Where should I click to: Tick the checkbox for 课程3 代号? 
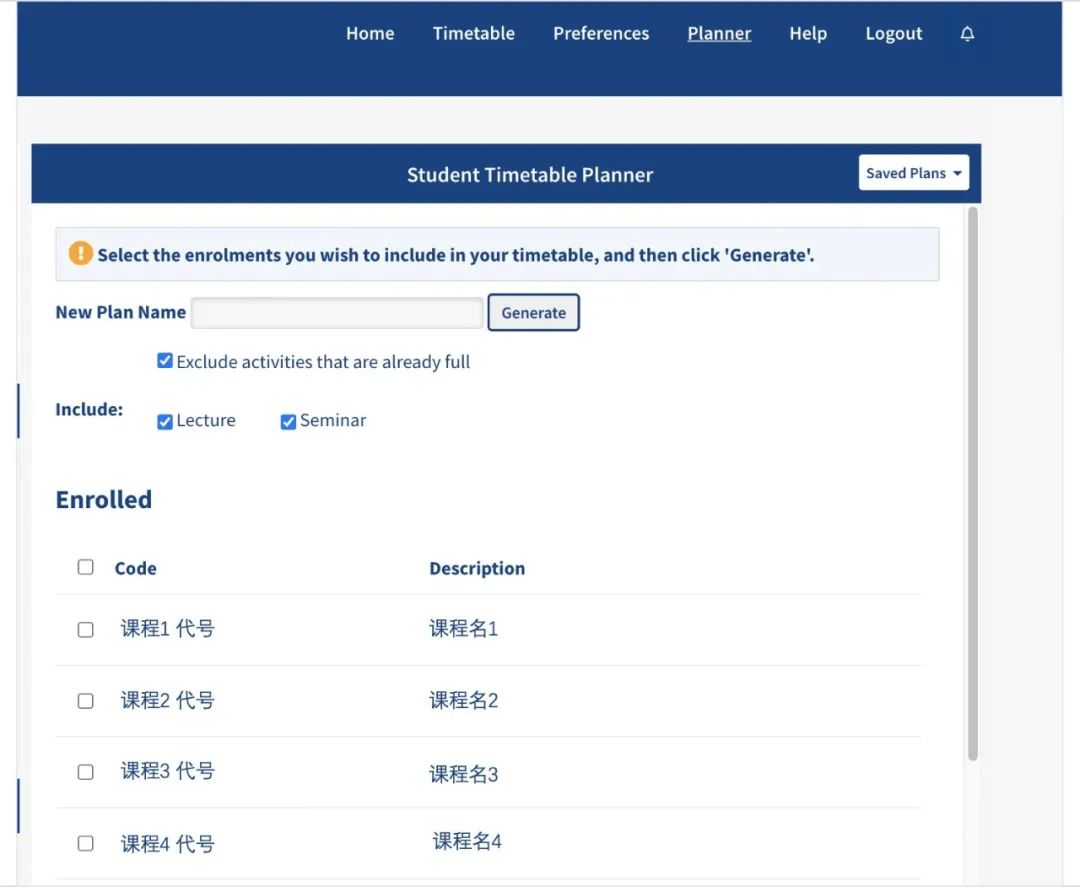tap(85, 772)
